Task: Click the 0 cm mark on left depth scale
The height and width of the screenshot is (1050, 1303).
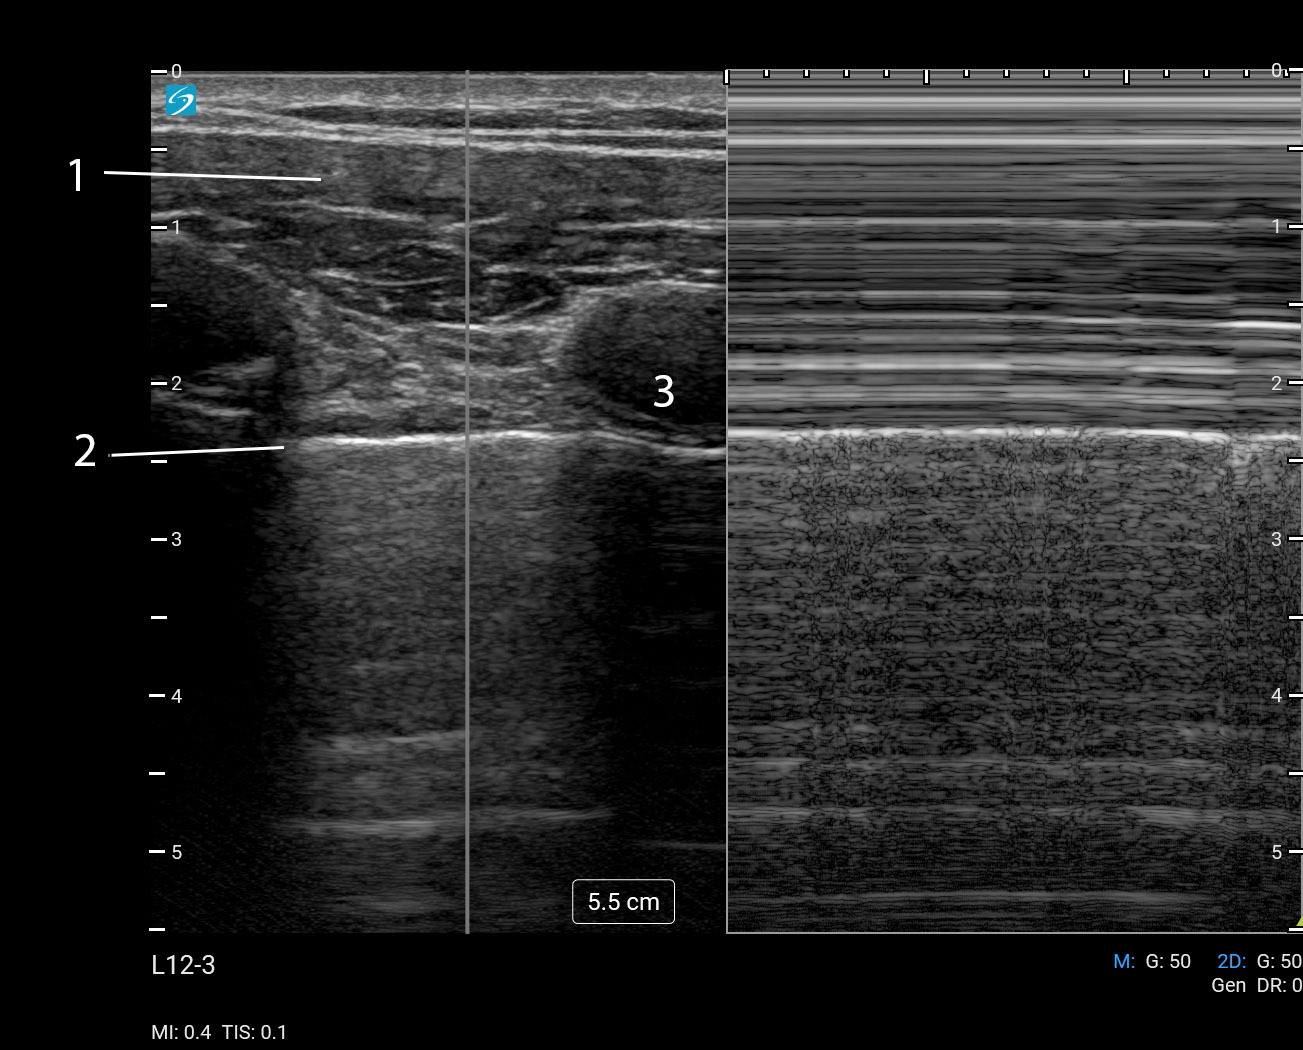Action: point(176,71)
